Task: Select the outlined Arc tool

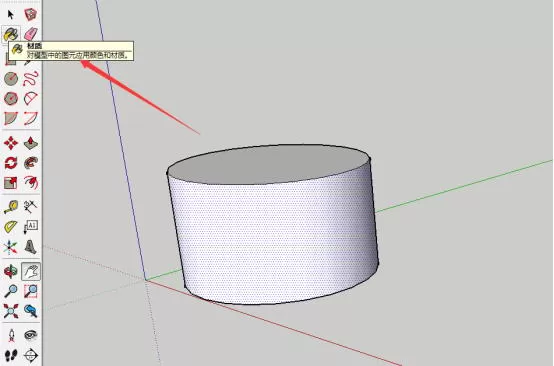Action: (31, 98)
